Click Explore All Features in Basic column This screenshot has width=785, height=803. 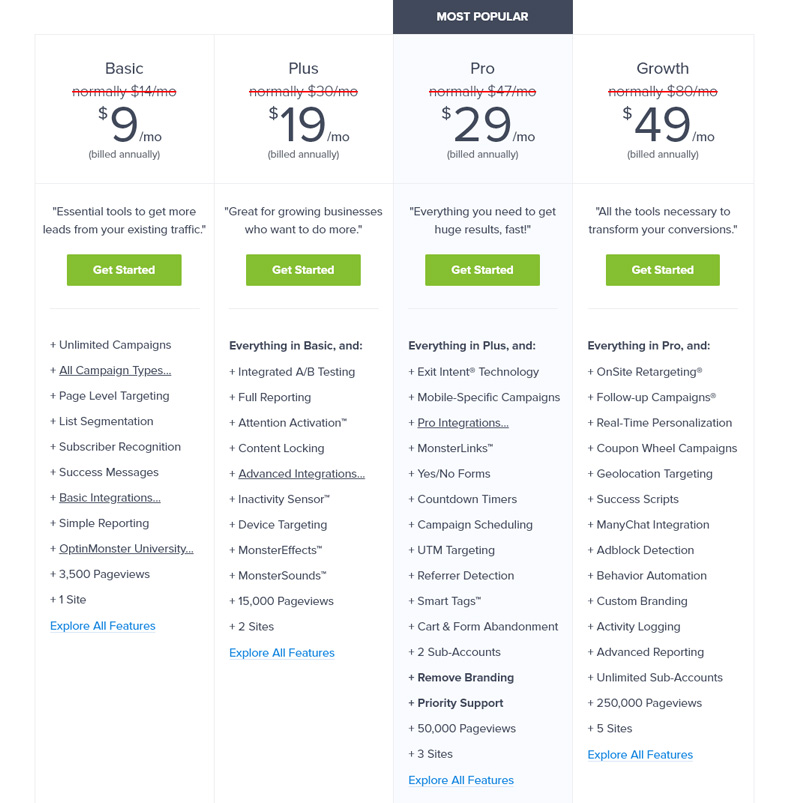(103, 626)
